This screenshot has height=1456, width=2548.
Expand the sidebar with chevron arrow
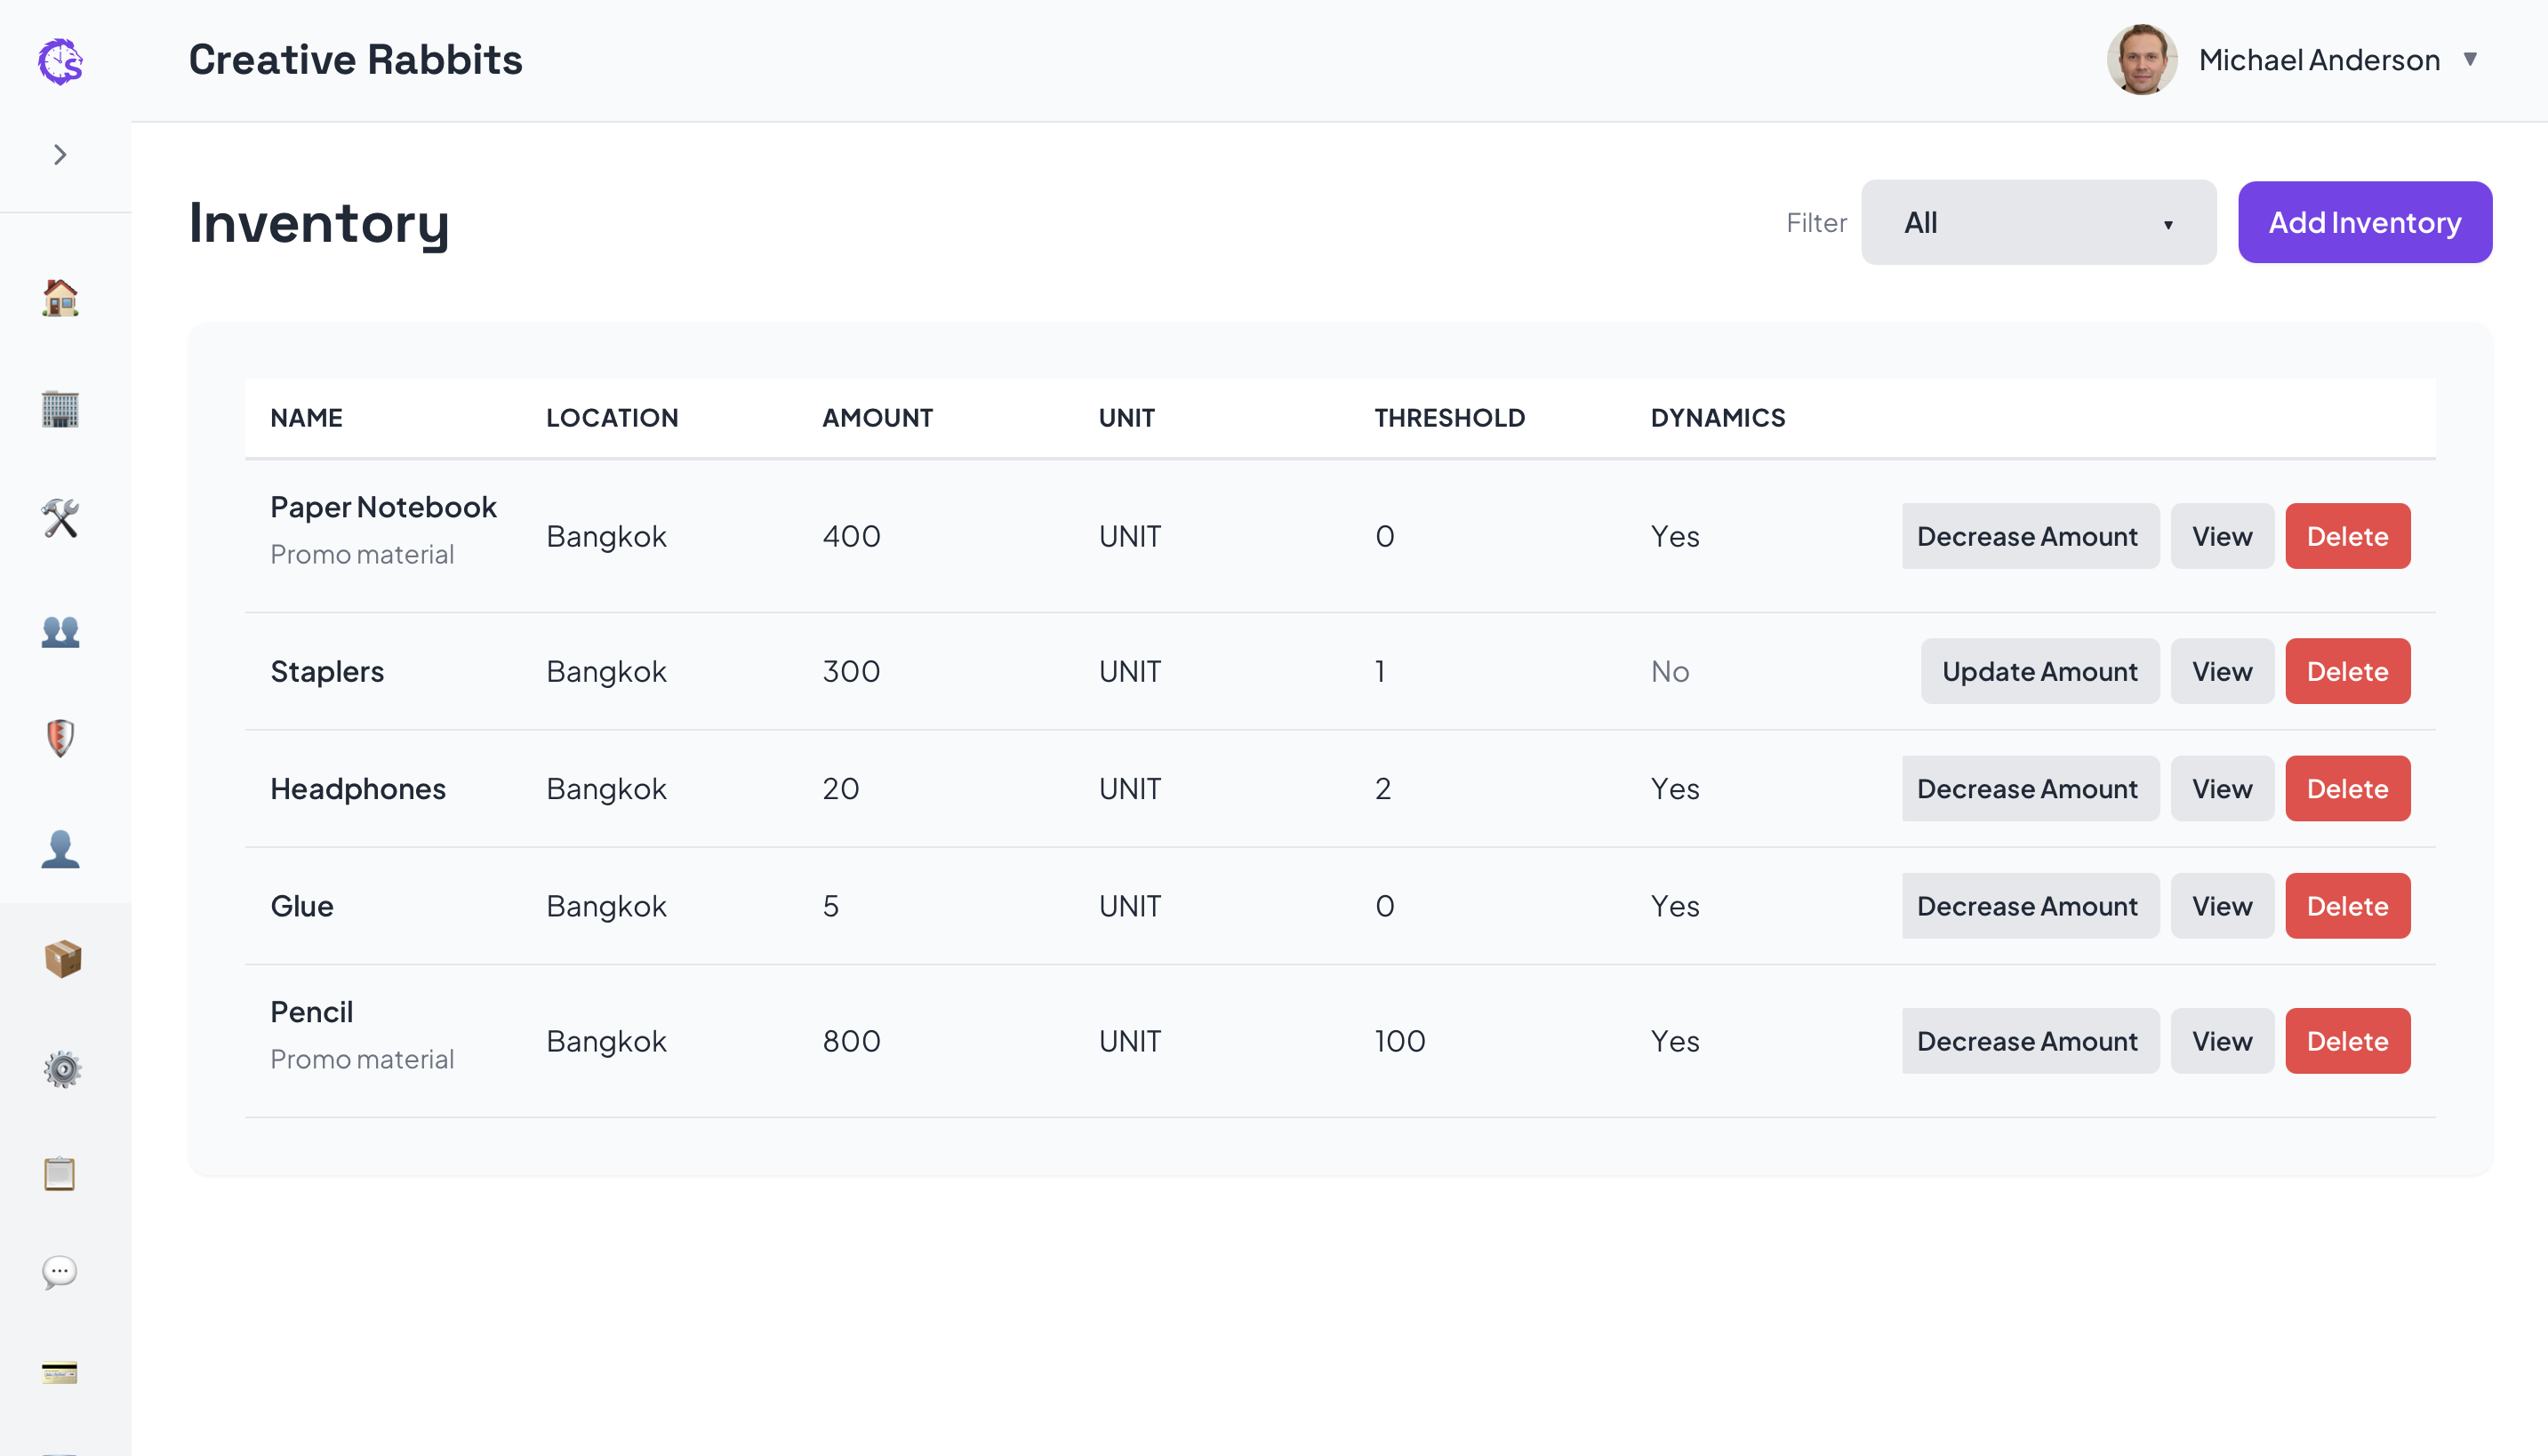pyautogui.click(x=60, y=154)
